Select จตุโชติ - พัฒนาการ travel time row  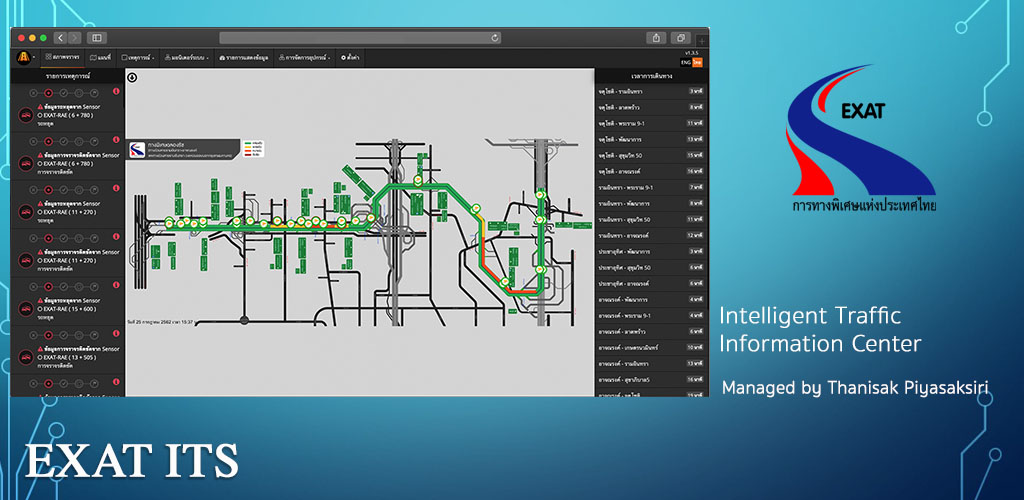click(x=651, y=139)
